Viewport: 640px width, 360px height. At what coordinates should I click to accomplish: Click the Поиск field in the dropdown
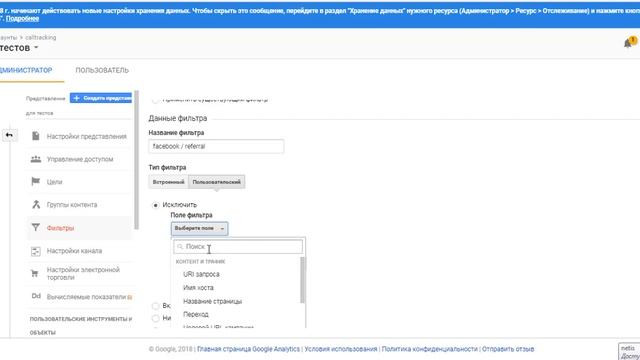tap(238, 247)
